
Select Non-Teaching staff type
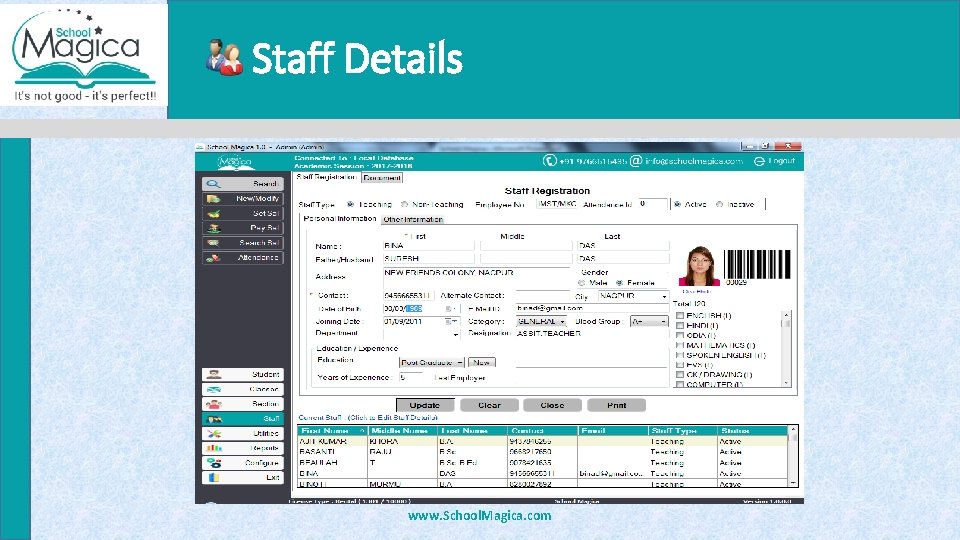[404, 204]
